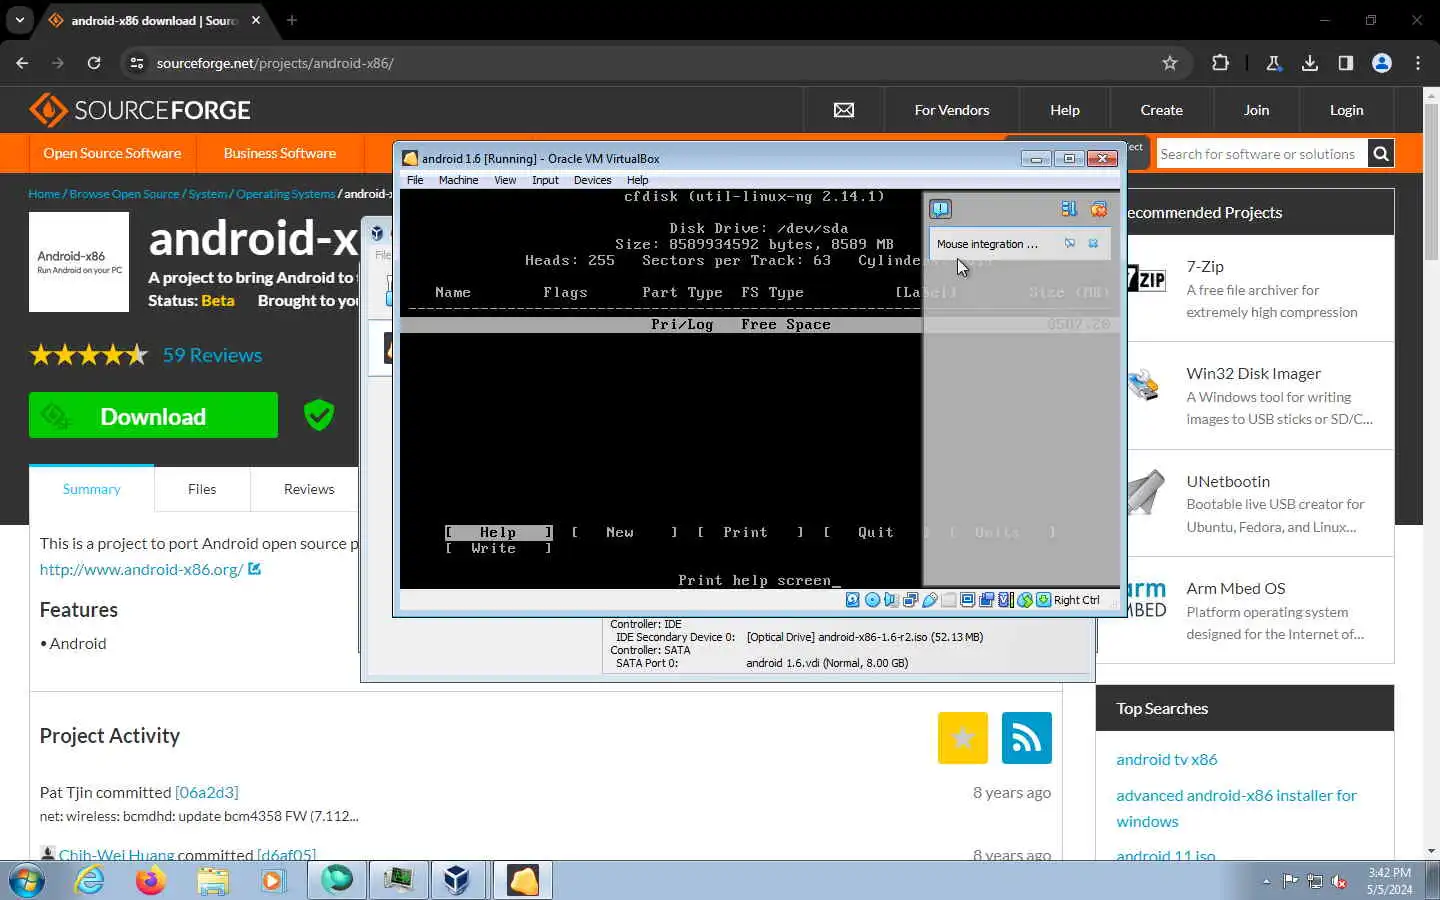Click the hard disk activity indicator in VM status bar
The height and width of the screenshot is (900, 1440).
pos(853,600)
